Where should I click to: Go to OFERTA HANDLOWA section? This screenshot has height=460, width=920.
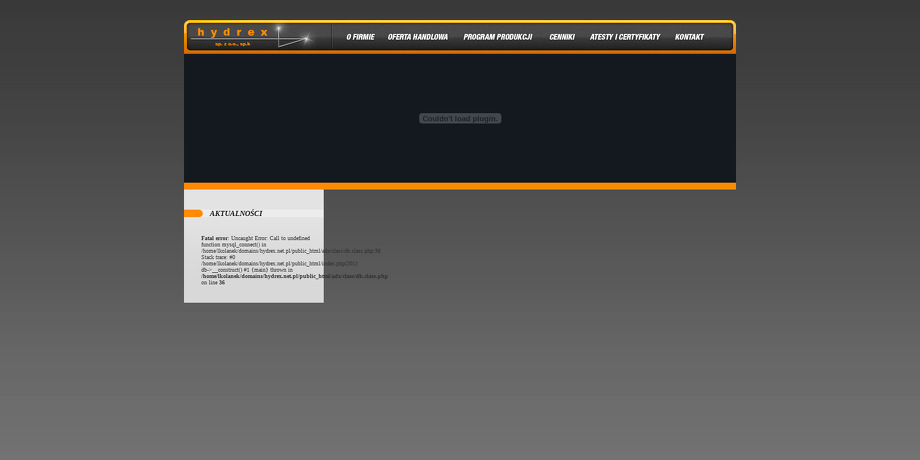418,37
